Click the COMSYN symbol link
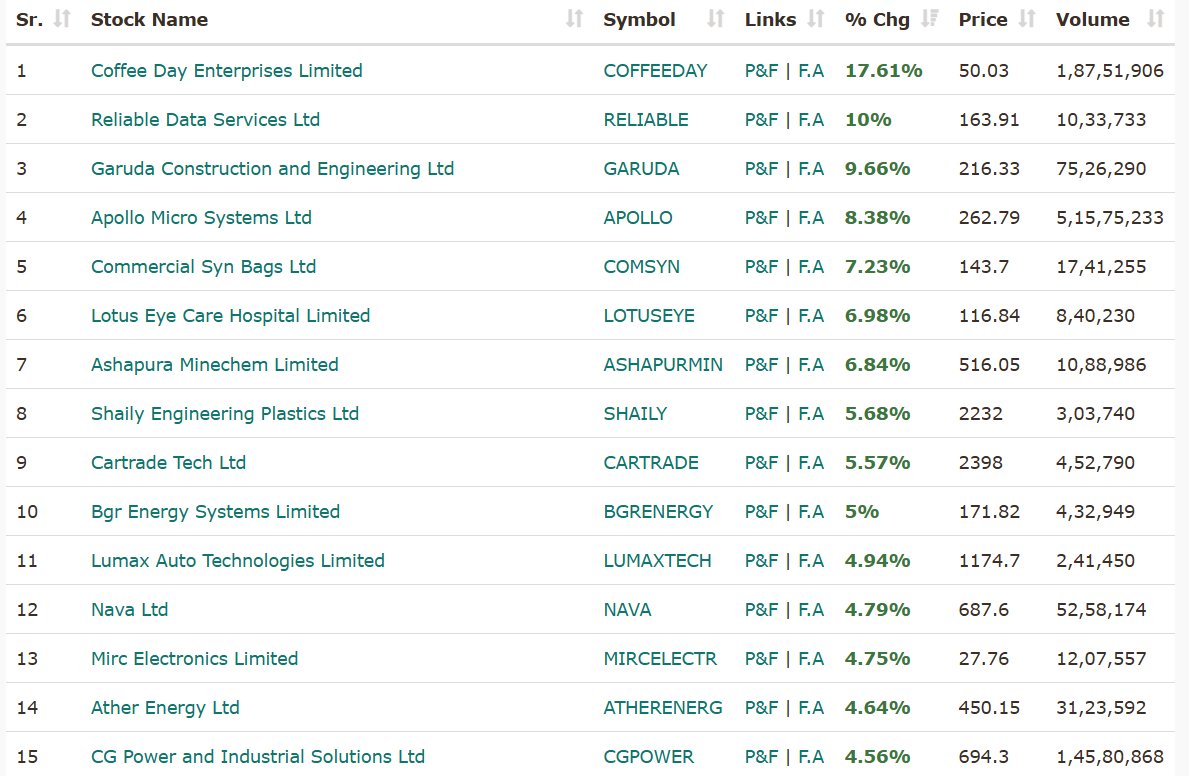The image size is (1189, 776). pos(642,267)
